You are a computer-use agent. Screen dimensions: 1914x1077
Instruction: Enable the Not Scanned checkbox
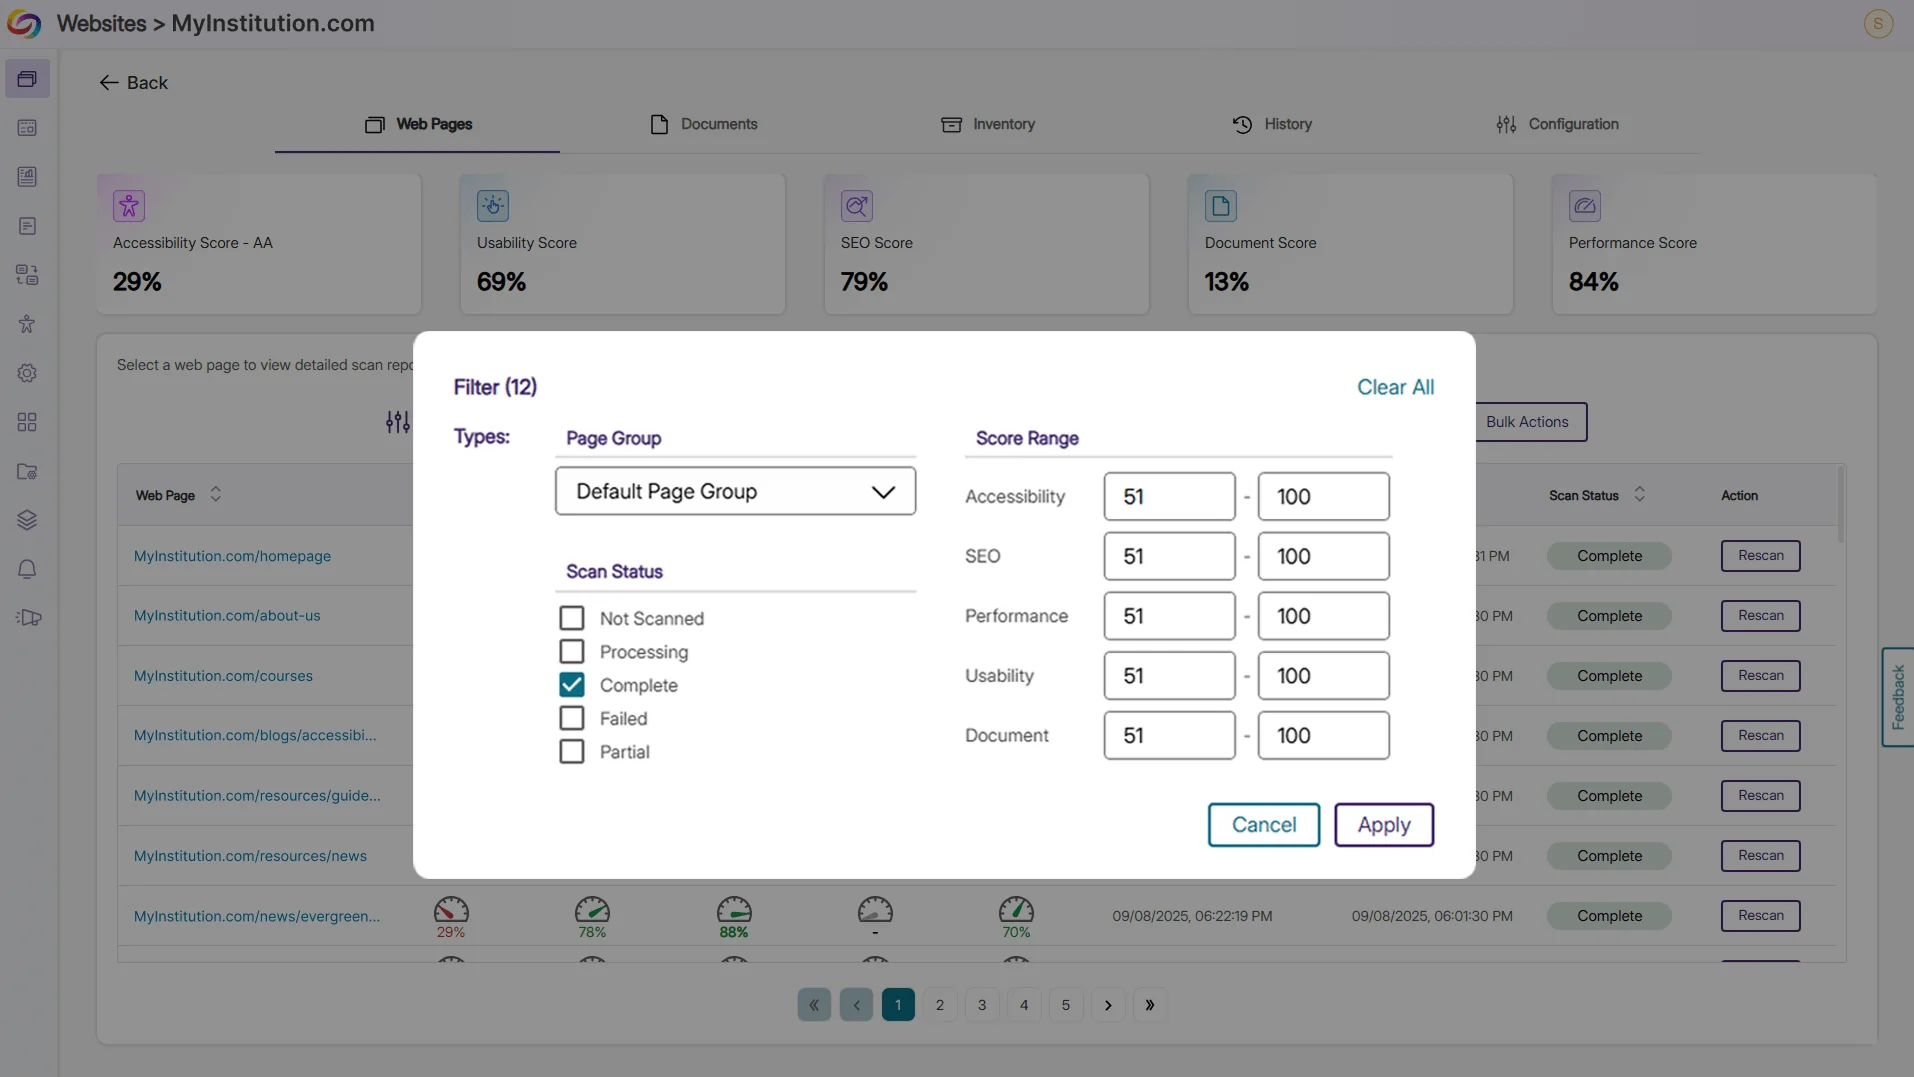click(571, 618)
